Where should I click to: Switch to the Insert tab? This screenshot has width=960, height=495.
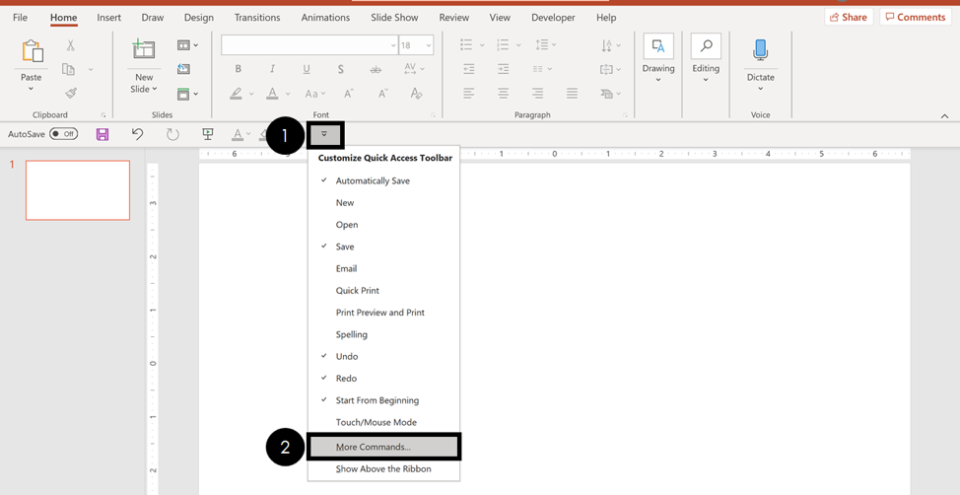109,17
